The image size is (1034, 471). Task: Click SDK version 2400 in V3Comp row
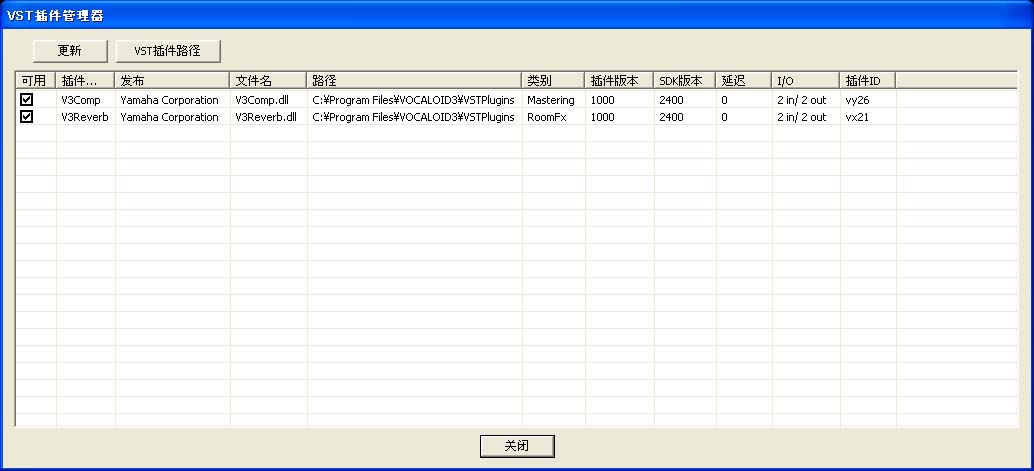671,100
